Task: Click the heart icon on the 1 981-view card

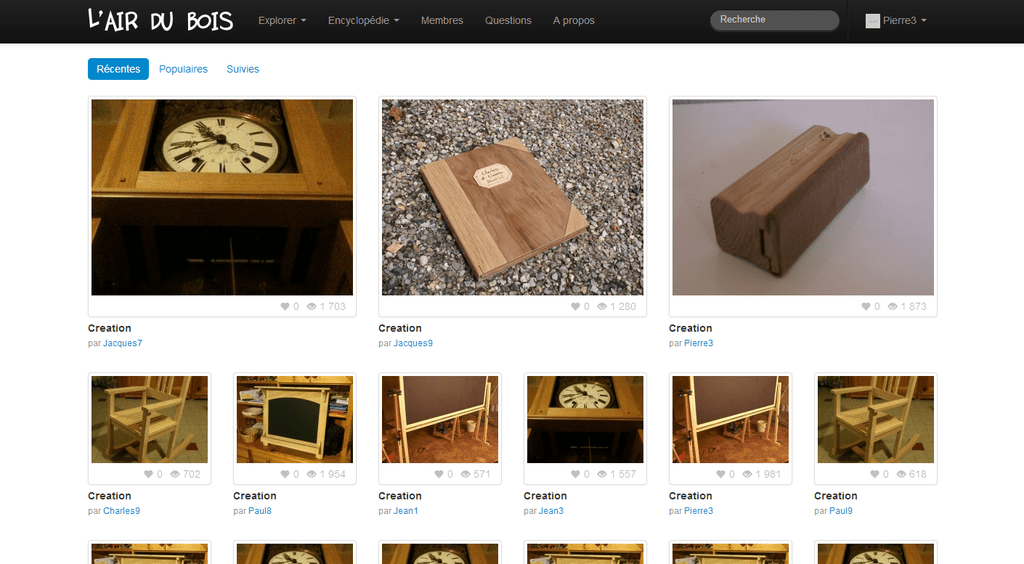Action: pos(720,474)
